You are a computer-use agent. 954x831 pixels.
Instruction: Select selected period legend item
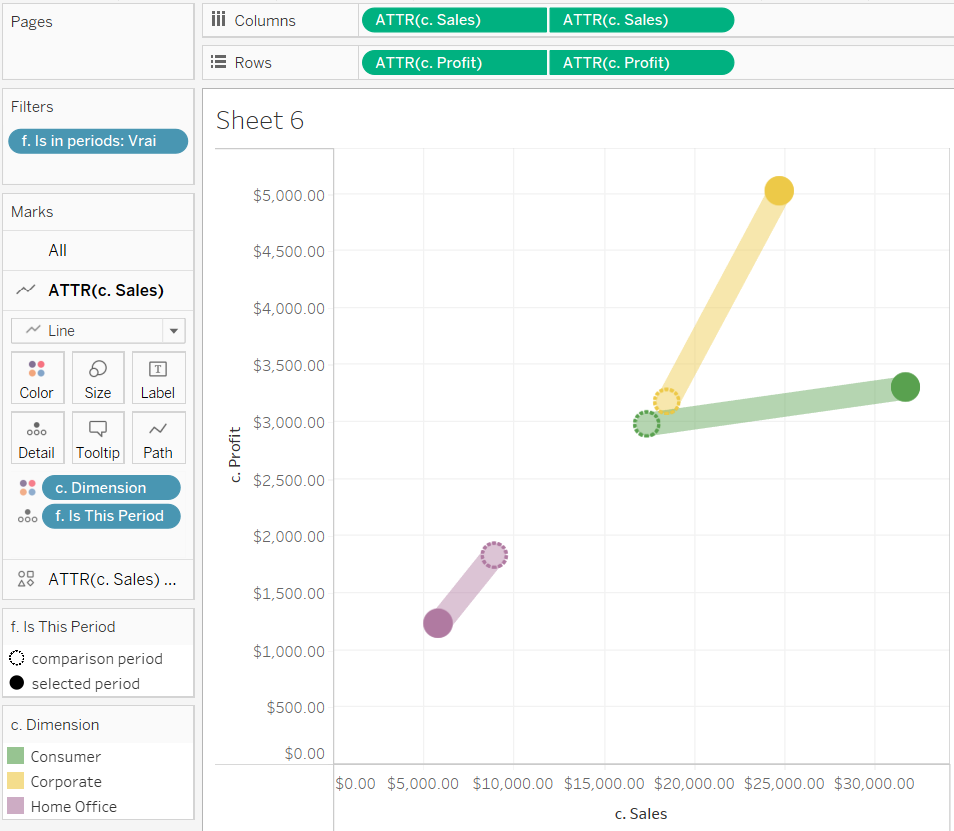tap(85, 684)
